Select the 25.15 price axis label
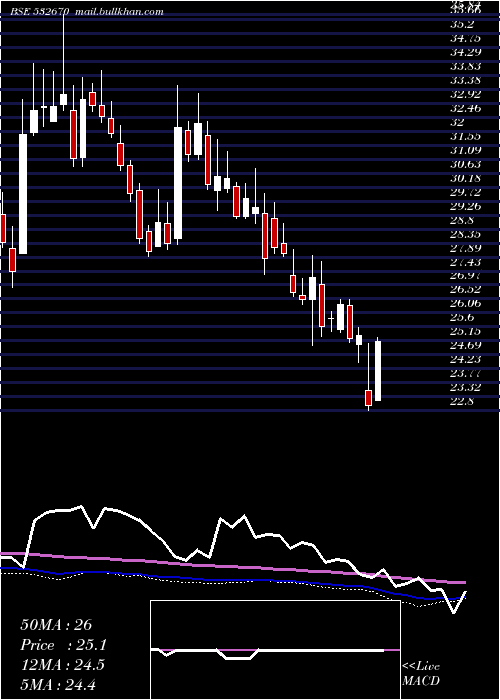This screenshot has height=700, width=500. pos(465,331)
